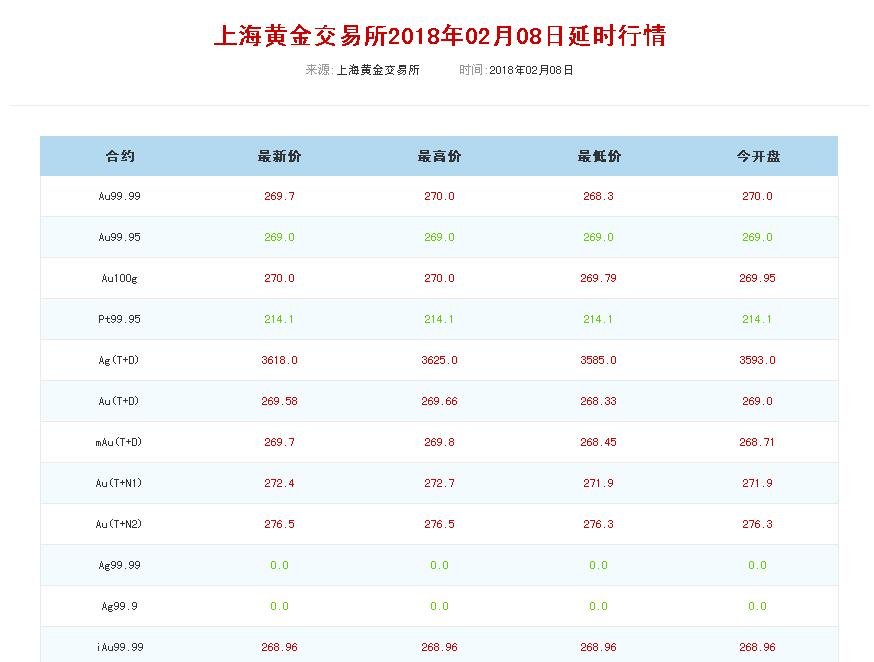Click the Au(T+D) contract label
This screenshot has width=874, height=662.
[x=118, y=401]
